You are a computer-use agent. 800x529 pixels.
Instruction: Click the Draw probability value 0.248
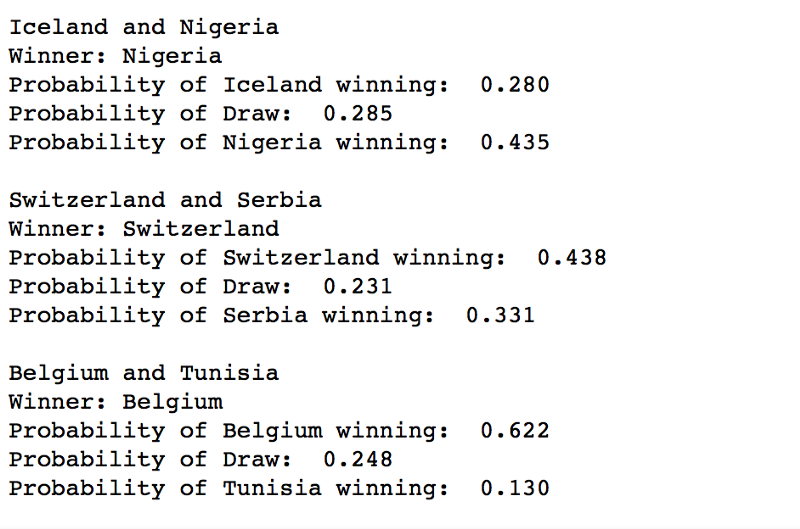(x=358, y=459)
